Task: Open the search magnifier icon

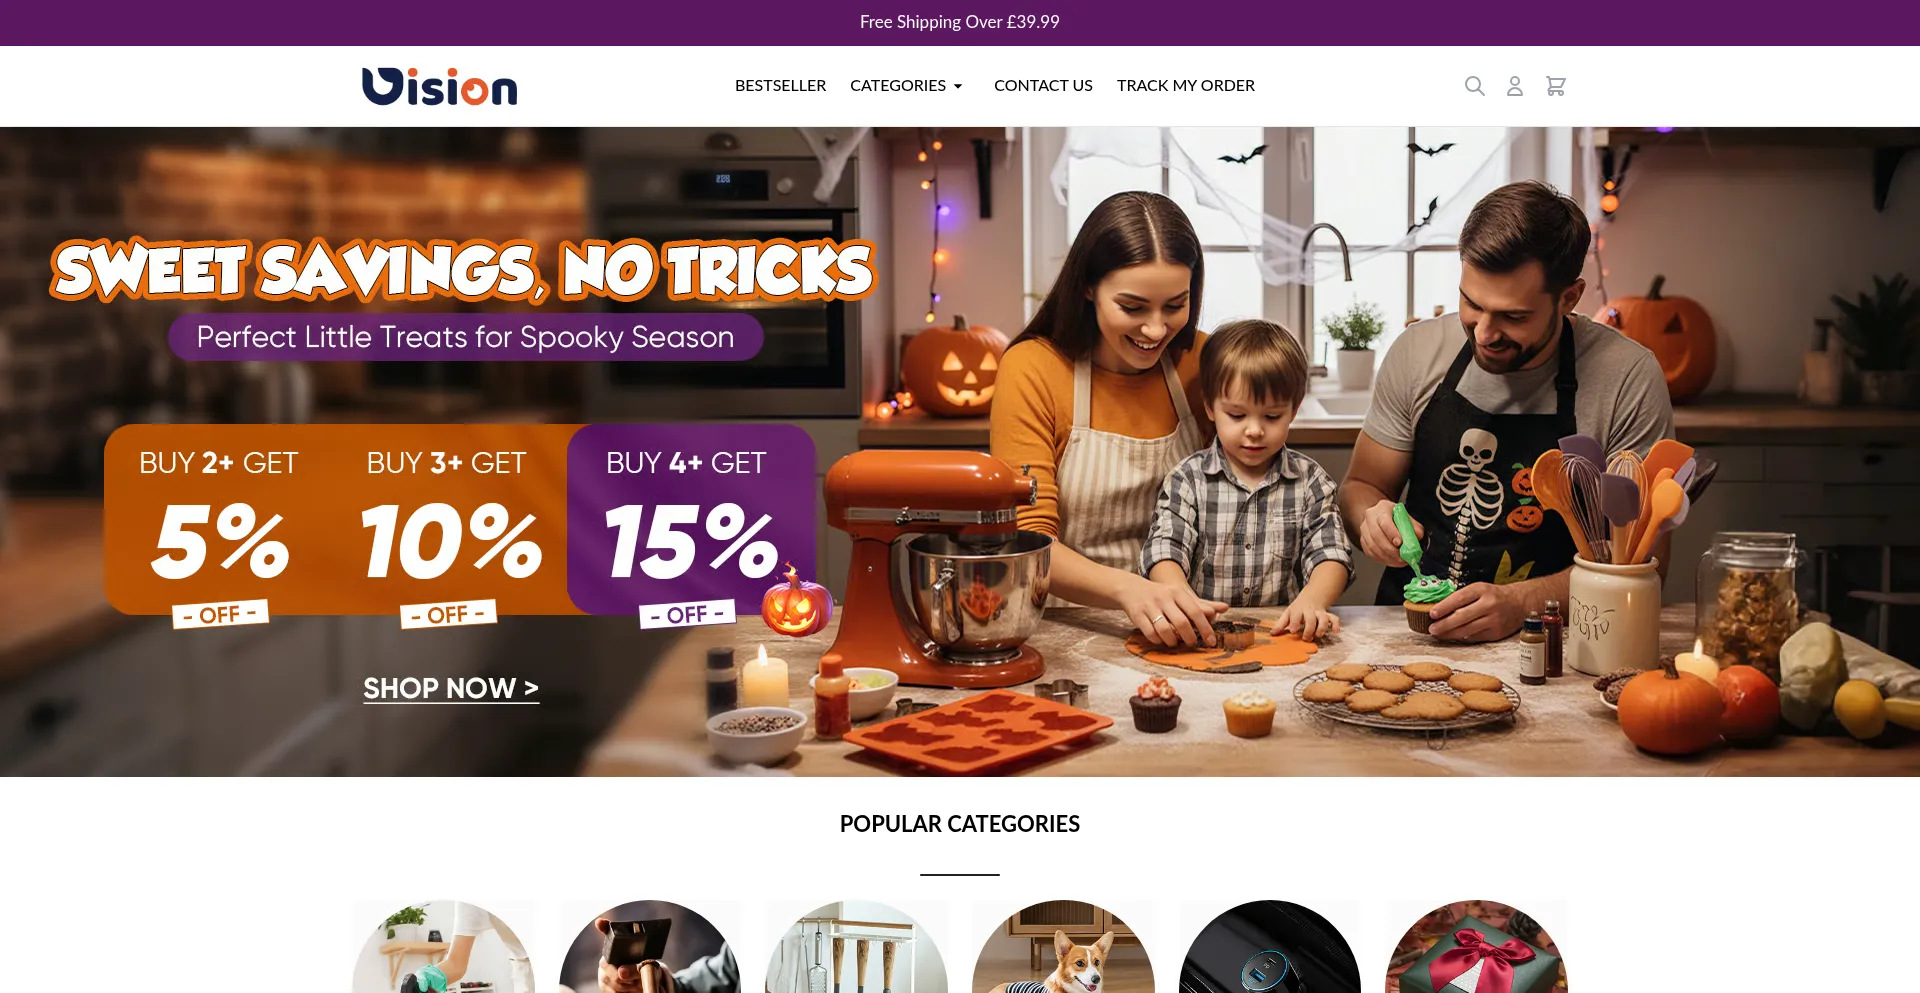Action: [x=1474, y=86]
